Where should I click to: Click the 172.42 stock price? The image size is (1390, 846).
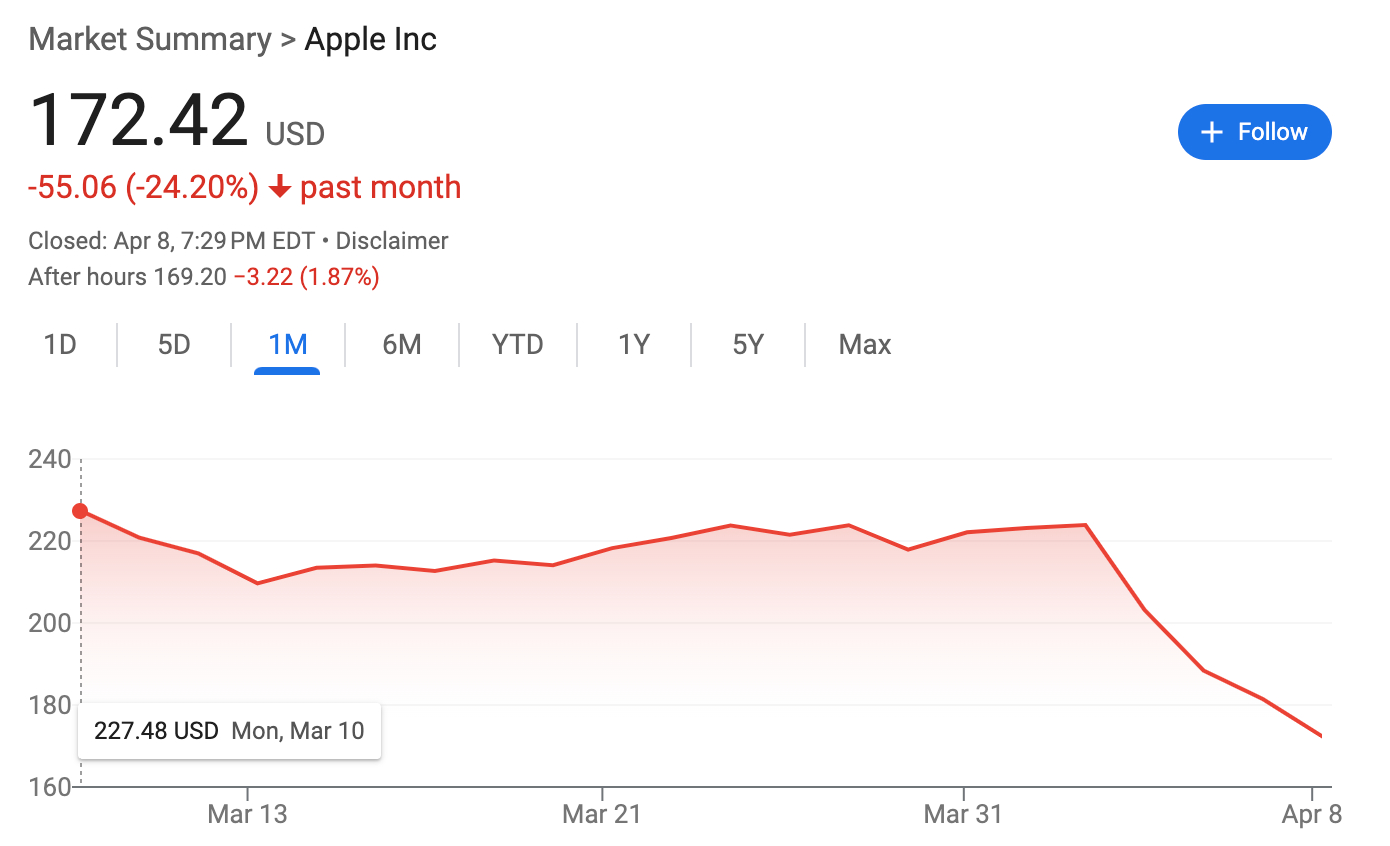click(x=138, y=122)
